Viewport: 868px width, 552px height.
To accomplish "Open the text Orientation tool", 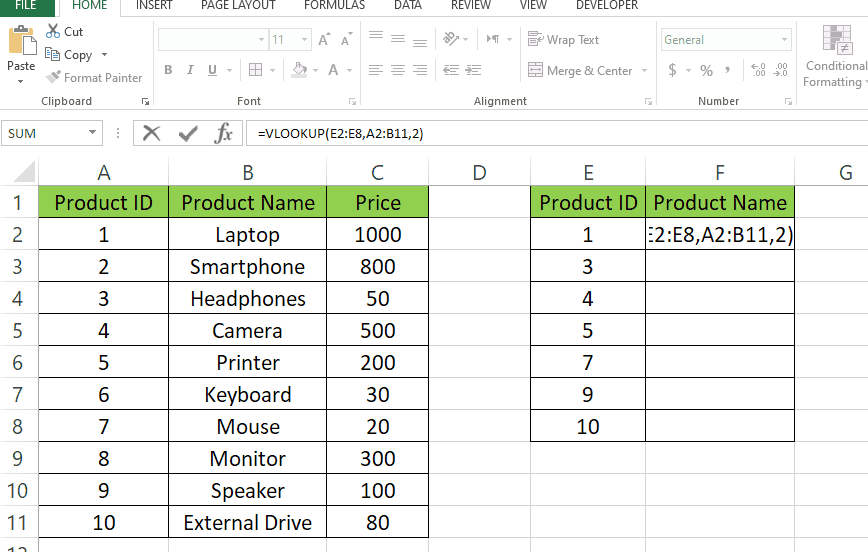I will point(451,39).
